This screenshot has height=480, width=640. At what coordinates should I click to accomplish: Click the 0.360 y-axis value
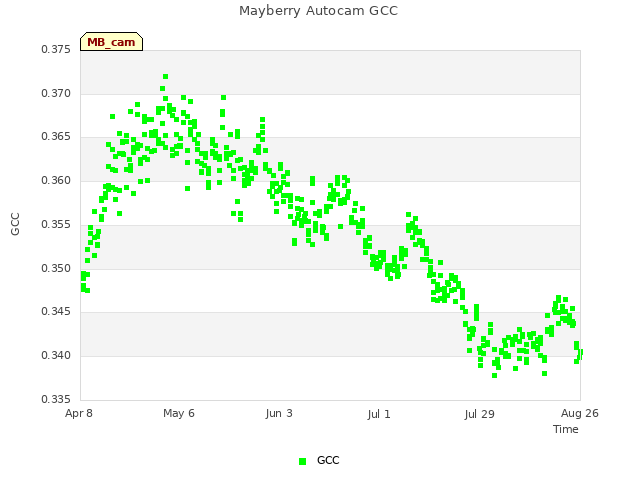(56, 180)
